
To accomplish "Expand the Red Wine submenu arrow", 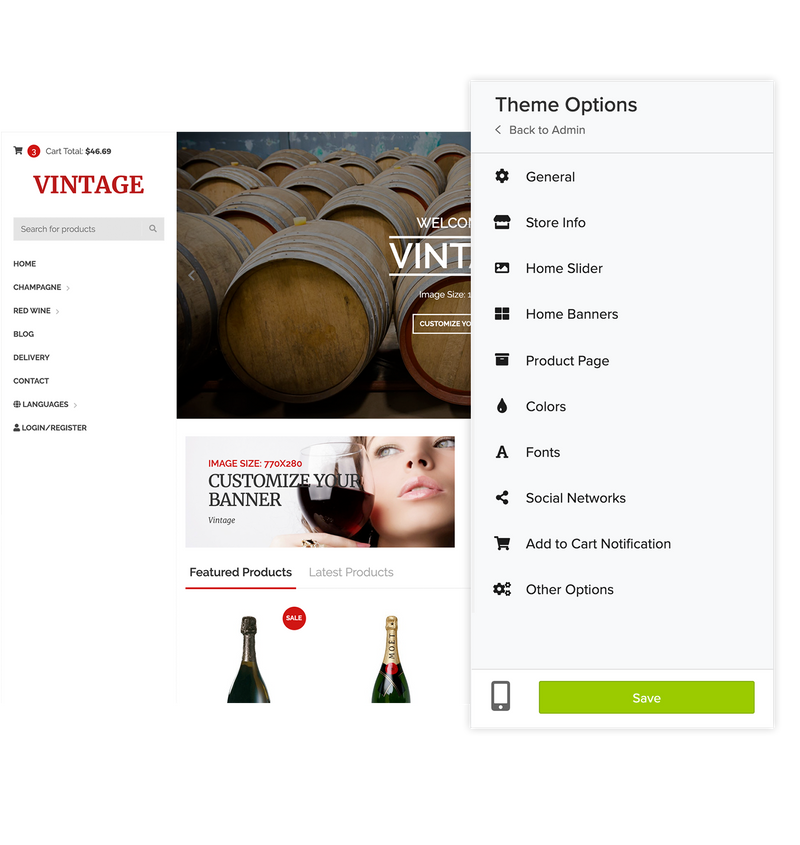I will click(x=57, y=311).
